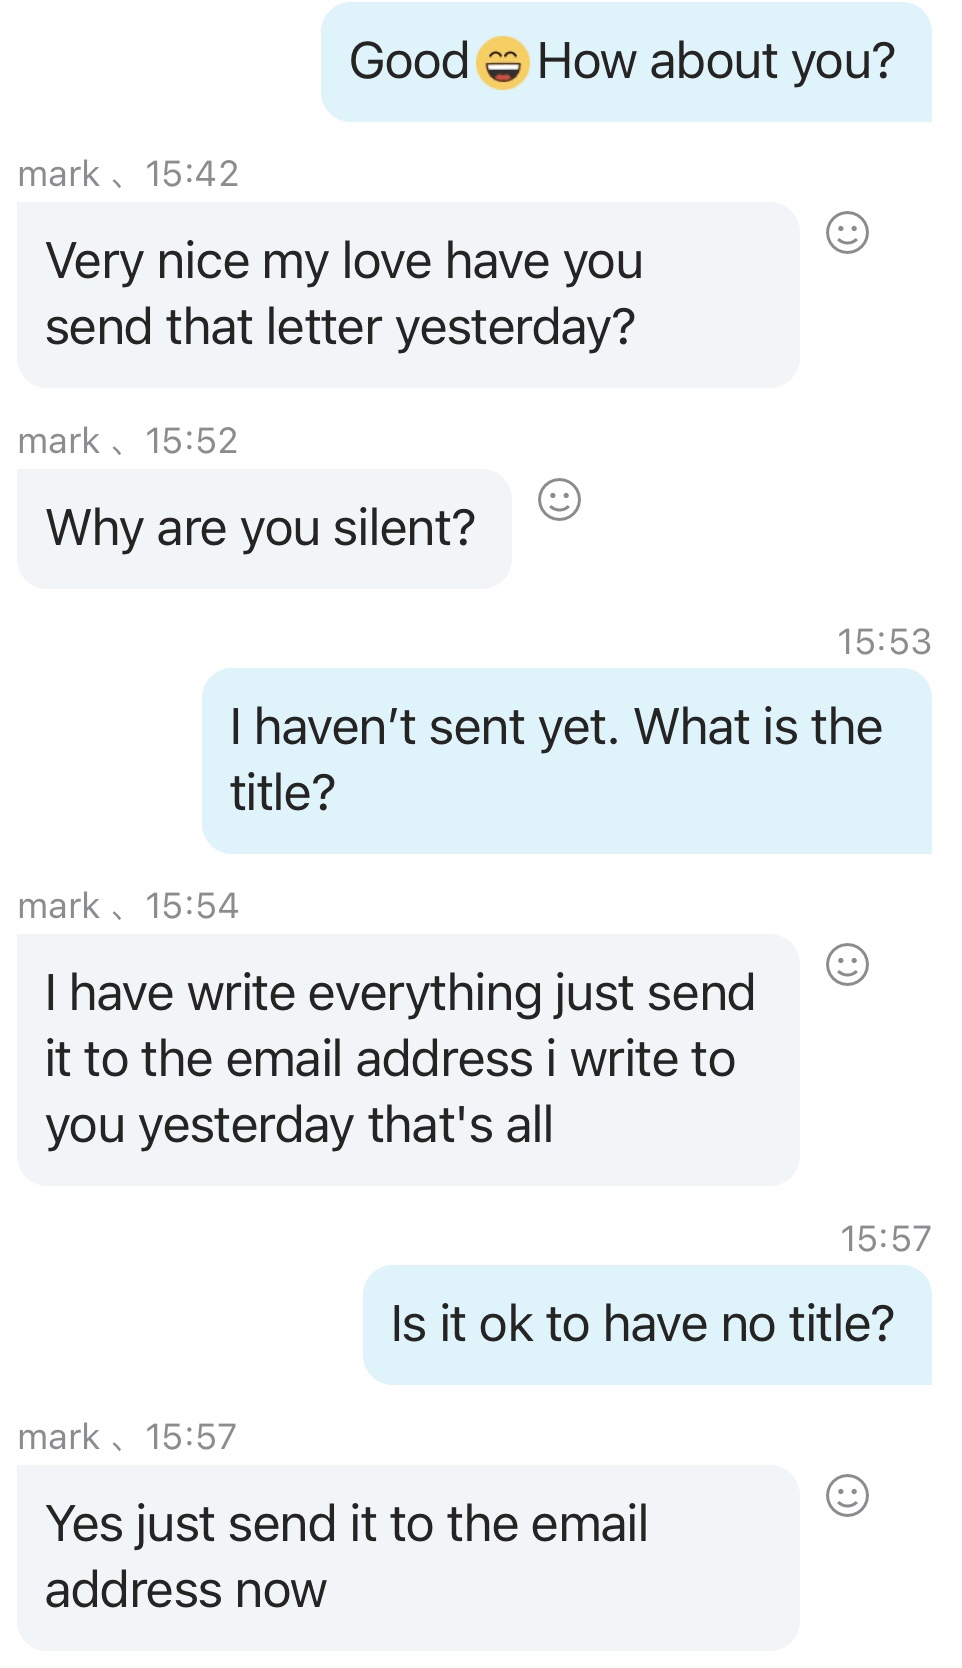Click the grinning emoji in the "Good" message
The width and height of the screenshot is (962, 1668).
[502, 62]
